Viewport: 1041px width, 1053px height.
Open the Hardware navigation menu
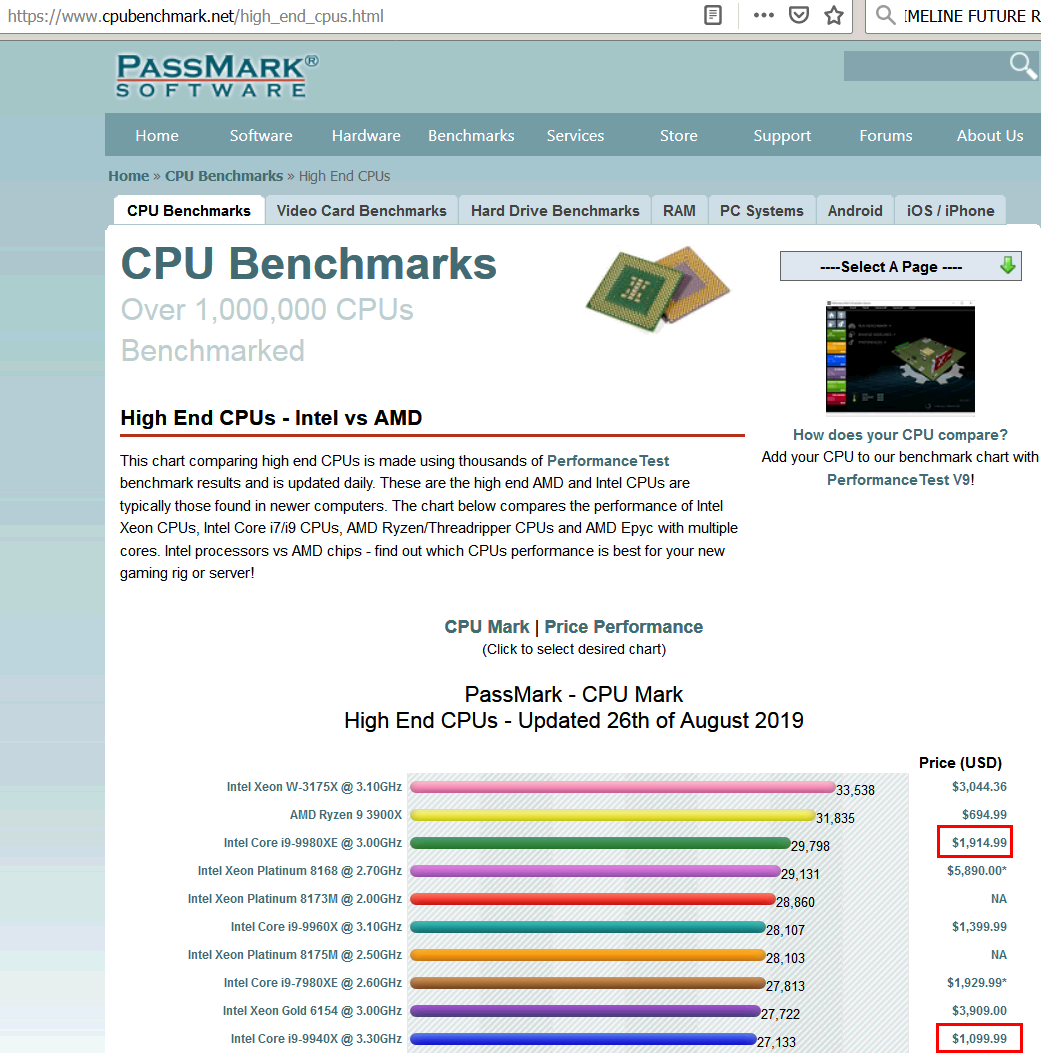click(x=366, y=136)
